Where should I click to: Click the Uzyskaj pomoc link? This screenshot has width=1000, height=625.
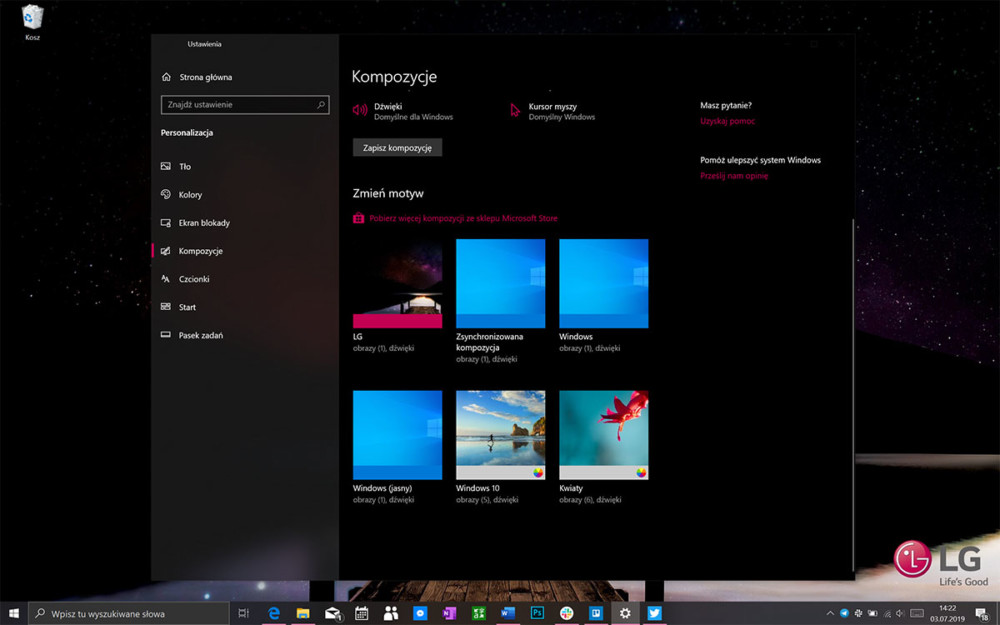[x=727, y=121]
